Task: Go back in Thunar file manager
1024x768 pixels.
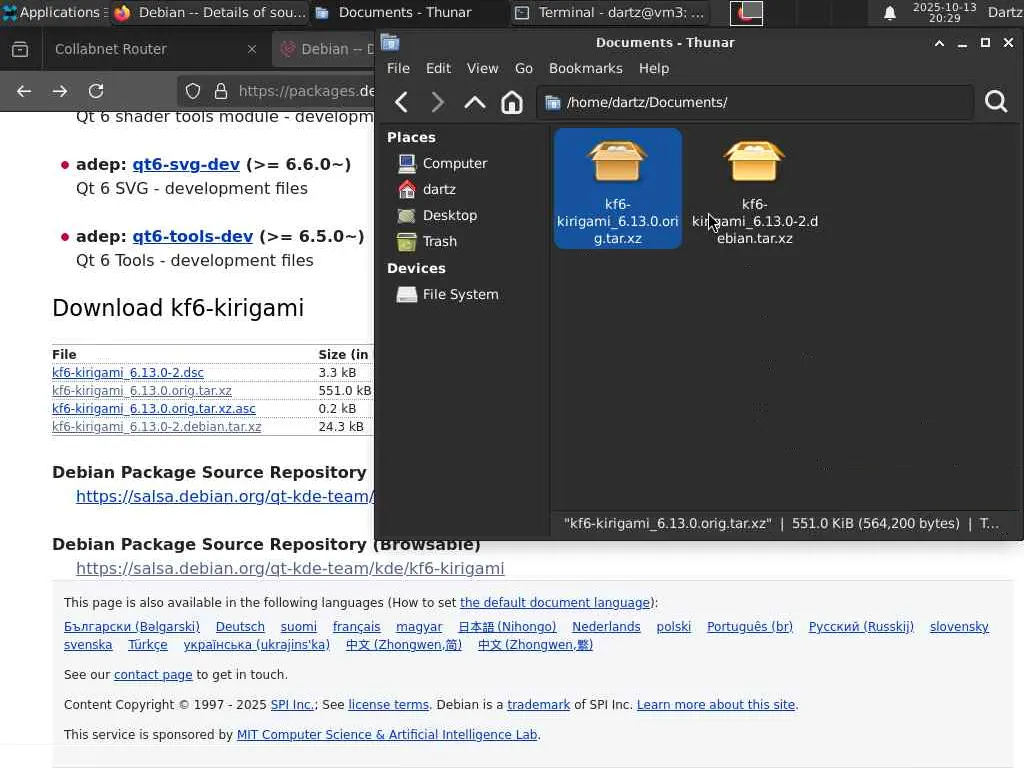Action: coord(402,103)
